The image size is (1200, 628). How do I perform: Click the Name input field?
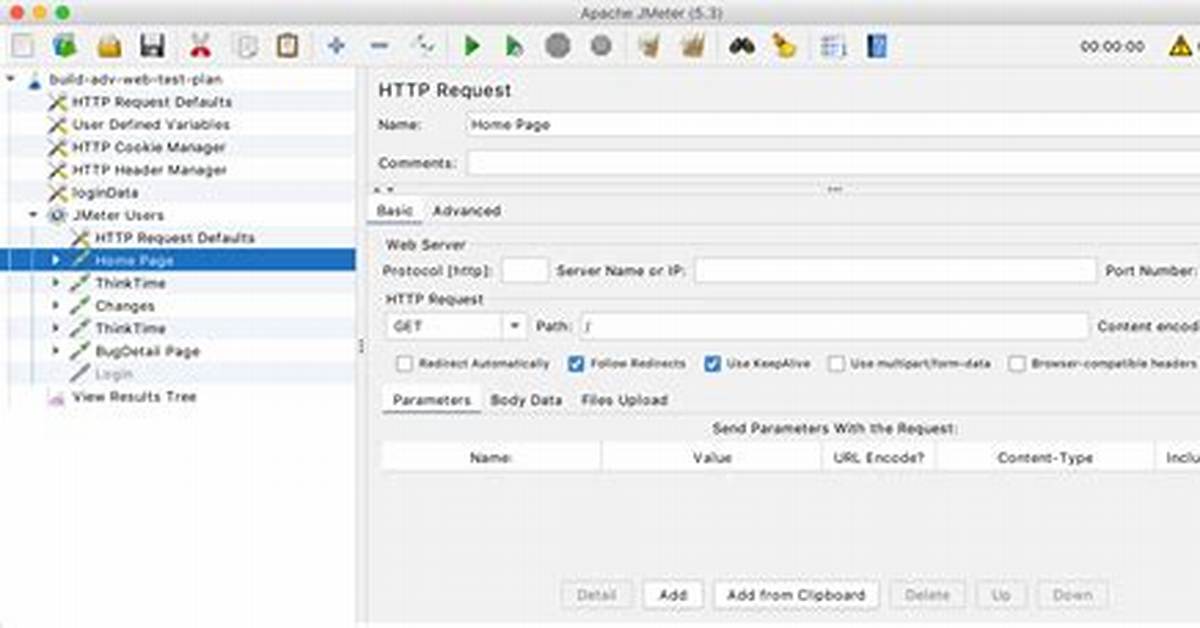833,125
